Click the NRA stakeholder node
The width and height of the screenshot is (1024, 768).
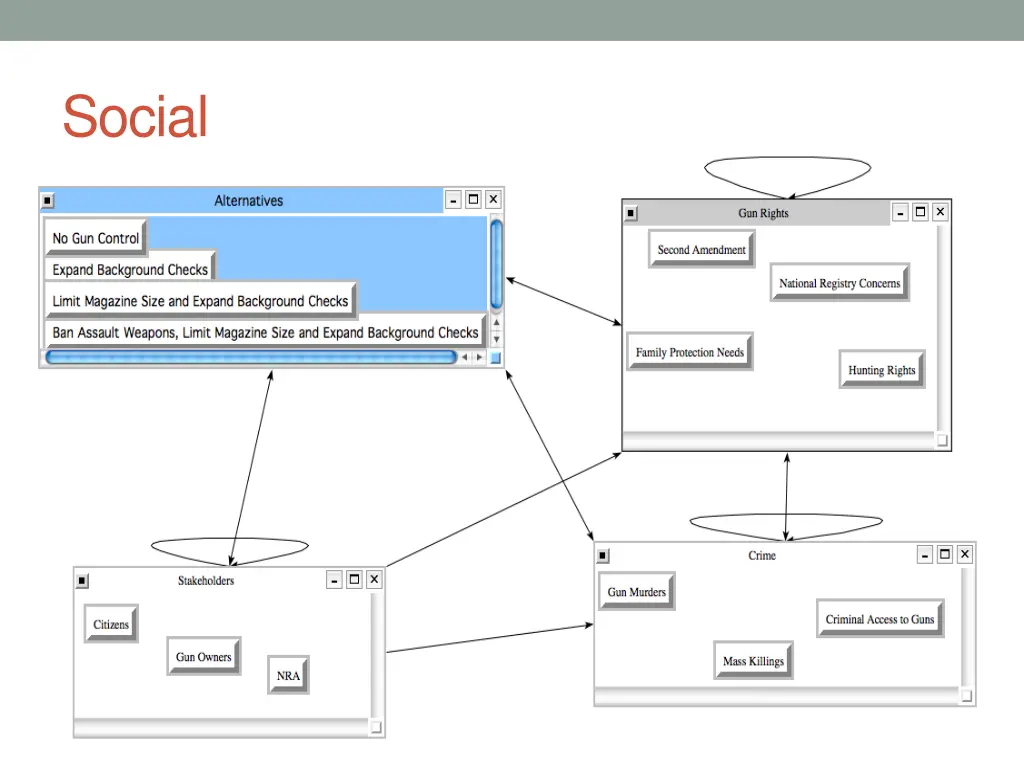pos(288,676)
